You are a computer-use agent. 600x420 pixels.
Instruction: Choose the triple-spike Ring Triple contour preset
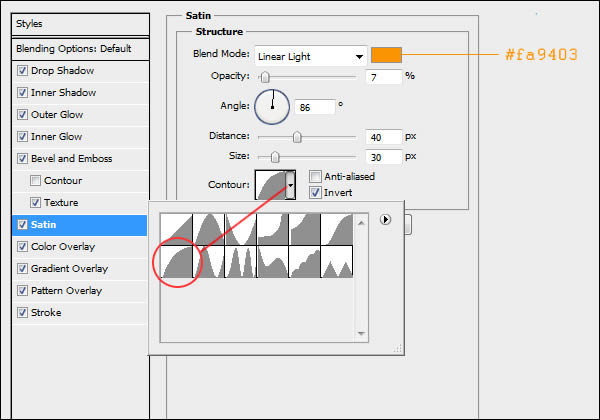(x=241, y=263)
